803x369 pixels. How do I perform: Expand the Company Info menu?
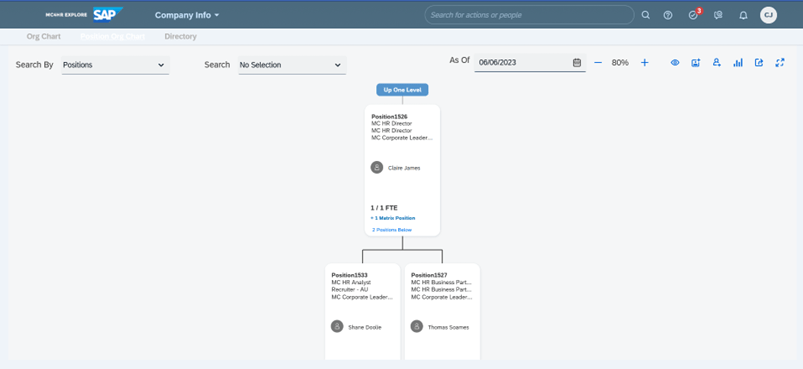187,15
